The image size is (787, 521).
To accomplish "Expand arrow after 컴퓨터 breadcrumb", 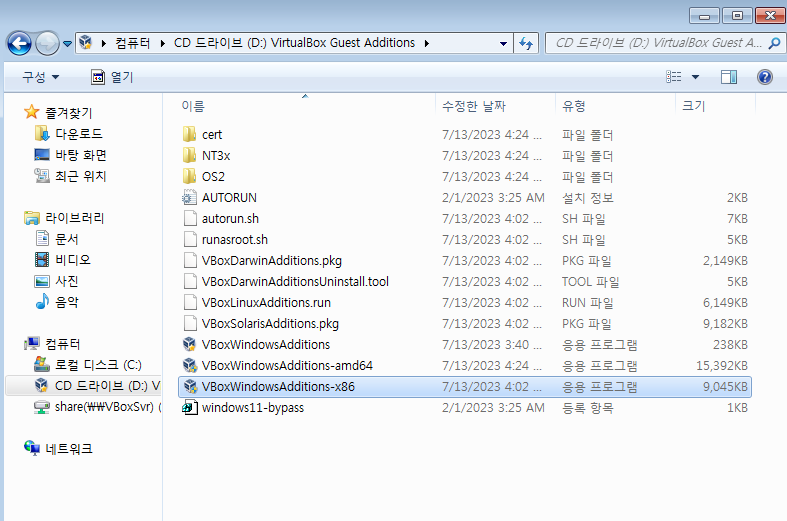I will 163,44.
